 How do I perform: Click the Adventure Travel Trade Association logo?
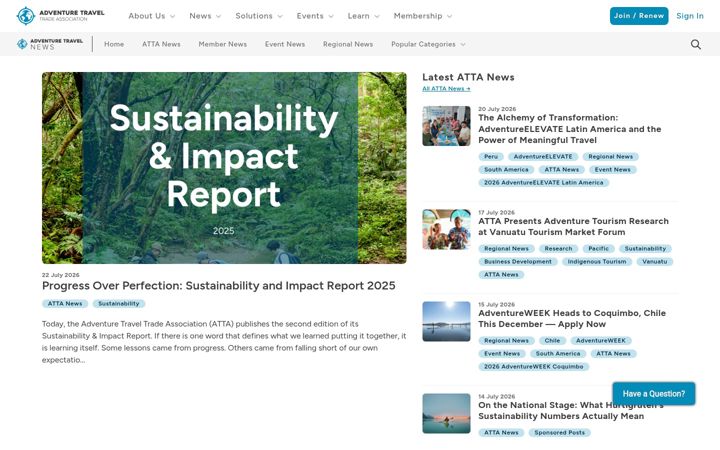tap(60, 16)
